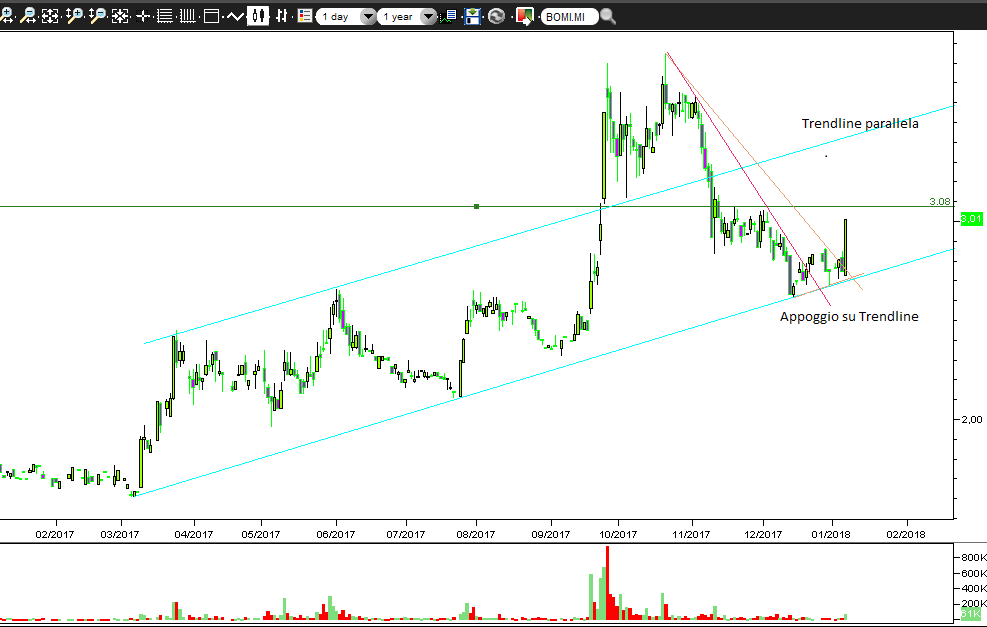Open the 1 day interval dropdown
This screenshot has height=627, width=987.
[x=346, y=16]
